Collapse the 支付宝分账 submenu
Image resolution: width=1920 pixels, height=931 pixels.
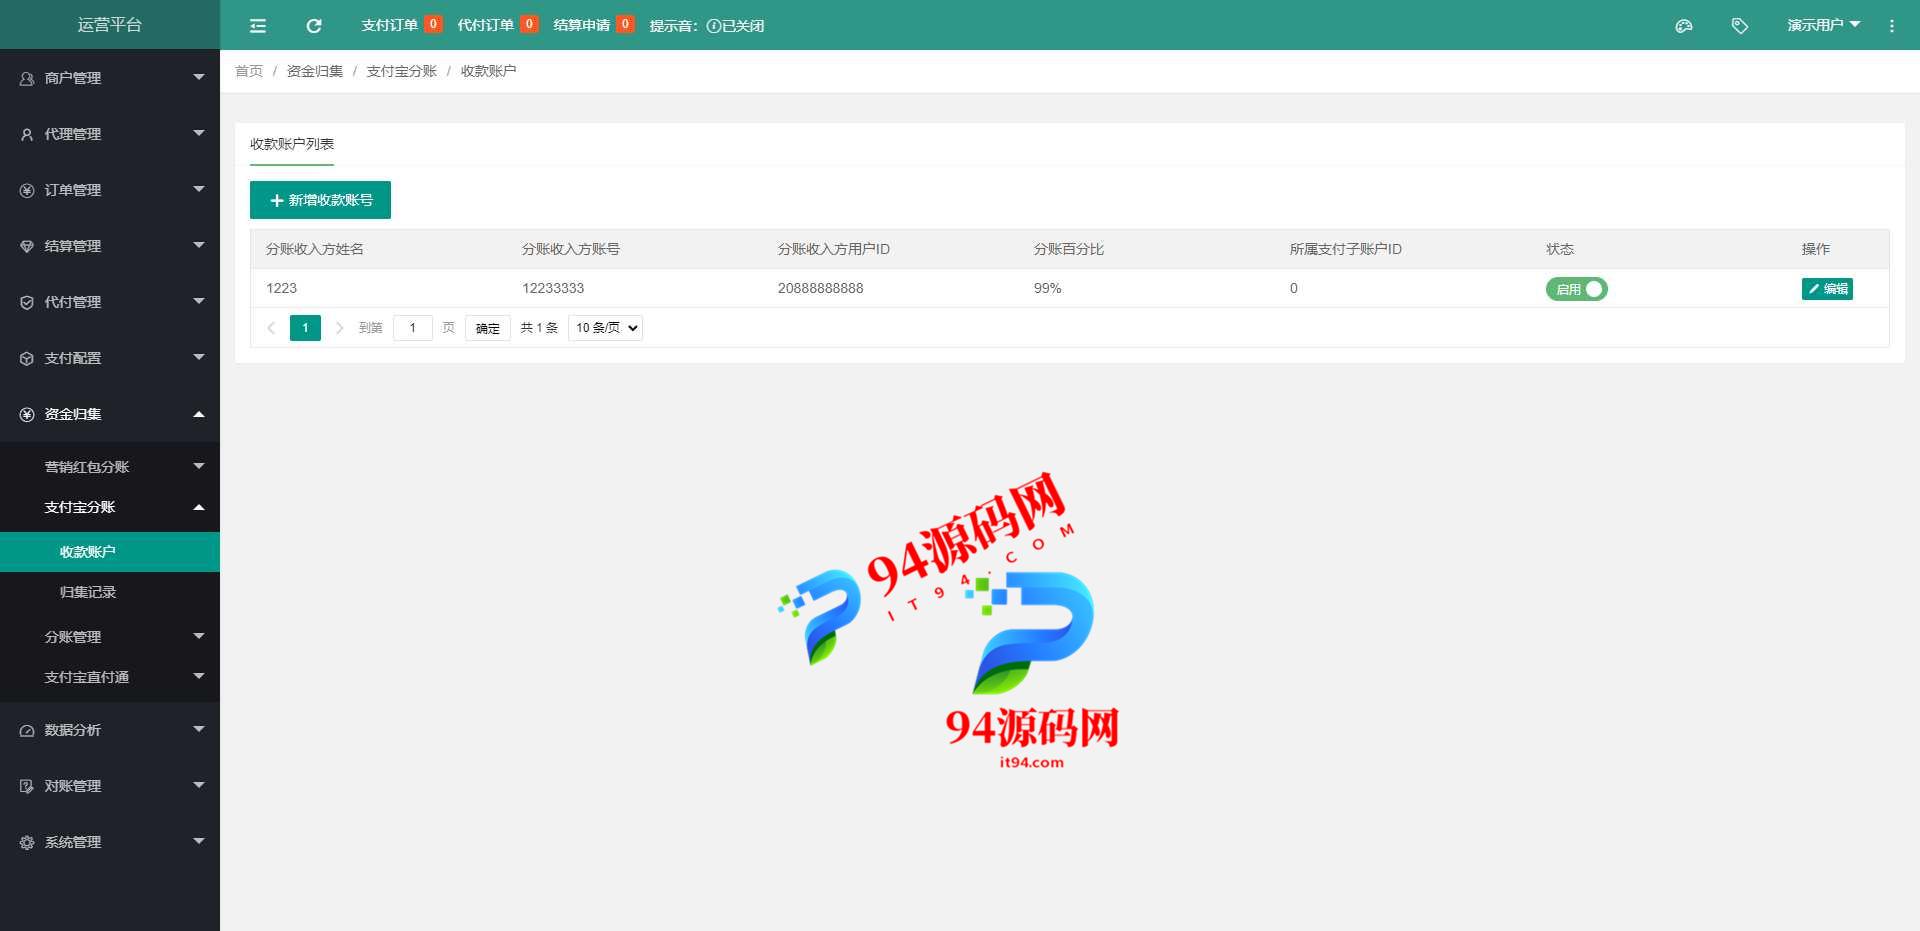coord(110,507)
